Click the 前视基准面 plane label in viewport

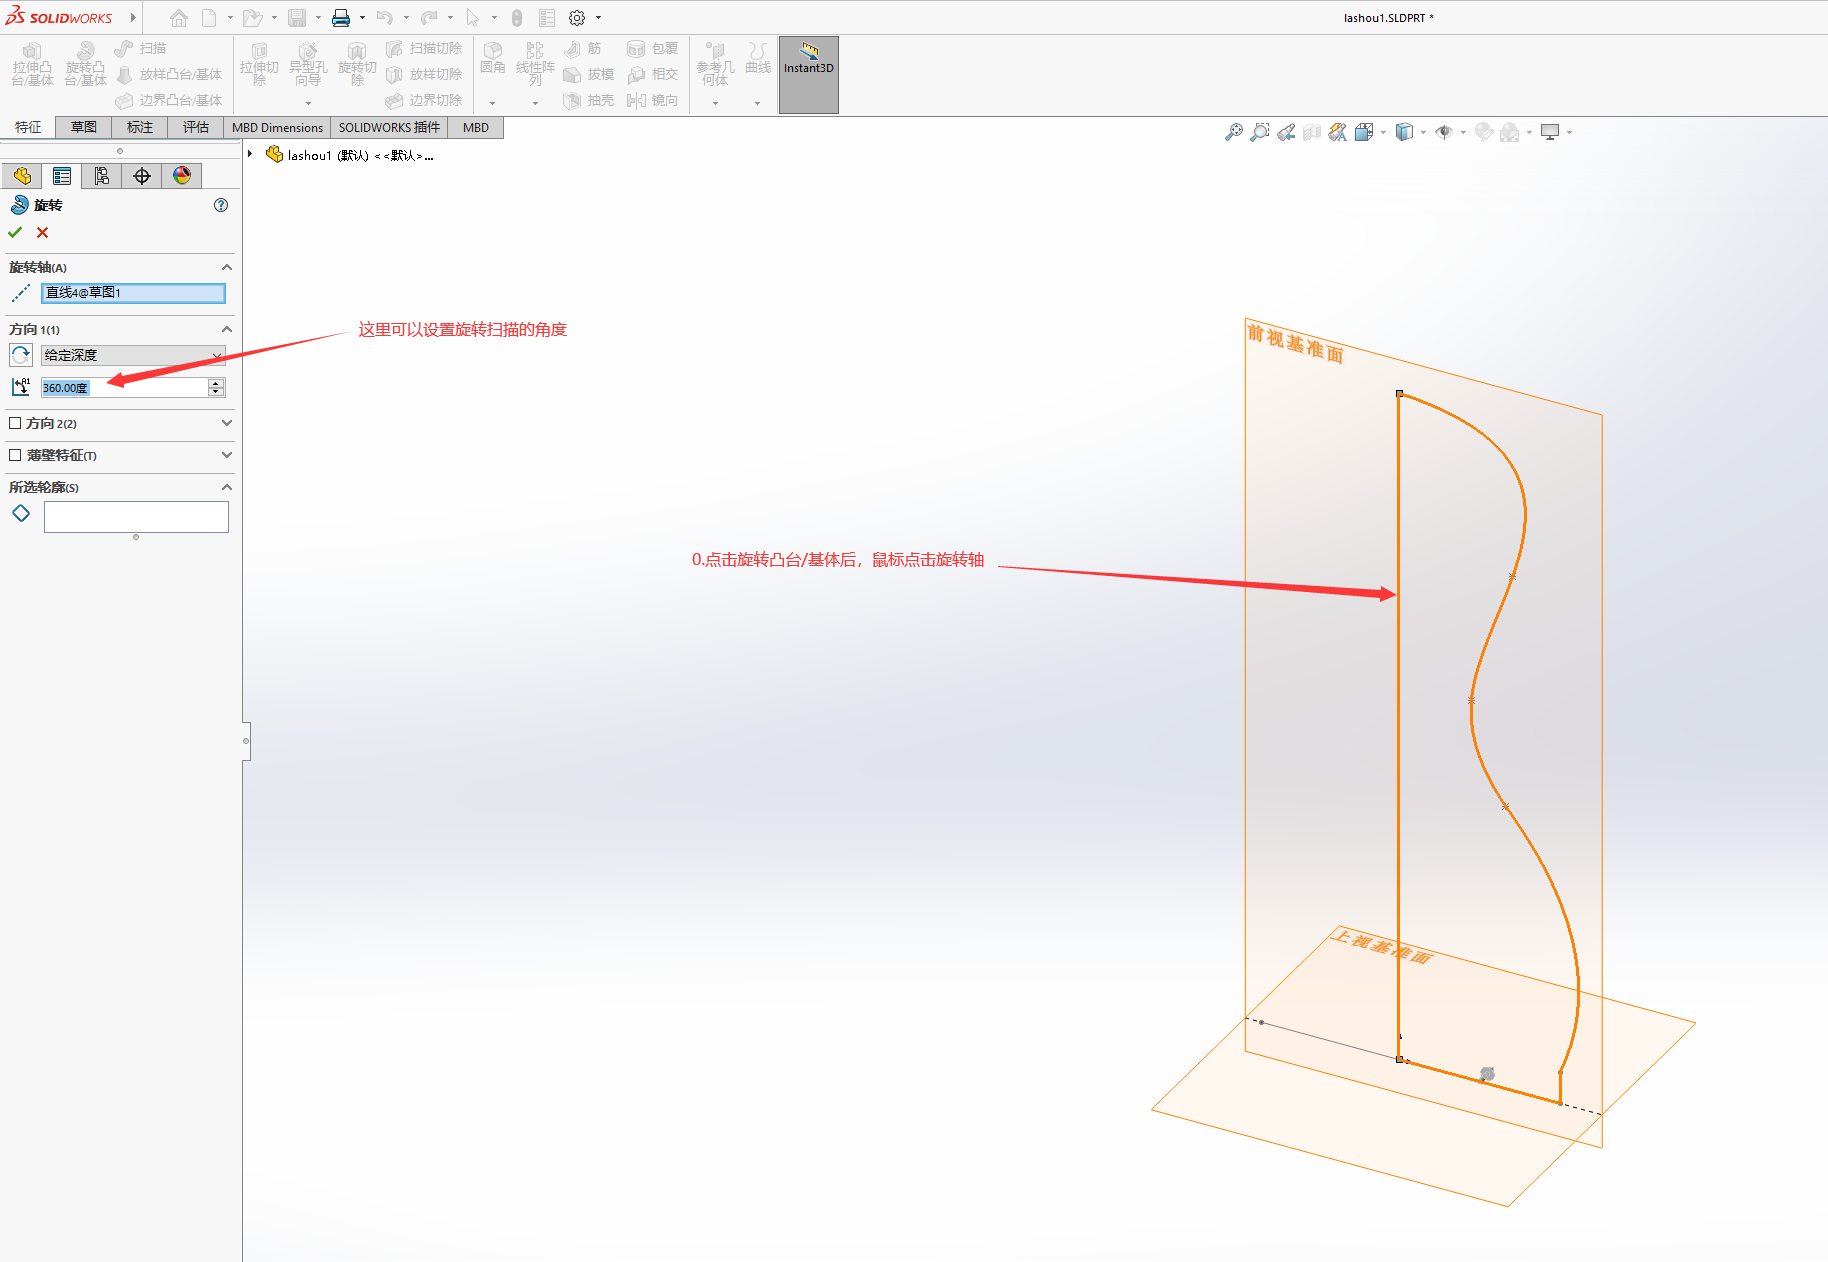pyautogui.click(x=1295, y=343)
